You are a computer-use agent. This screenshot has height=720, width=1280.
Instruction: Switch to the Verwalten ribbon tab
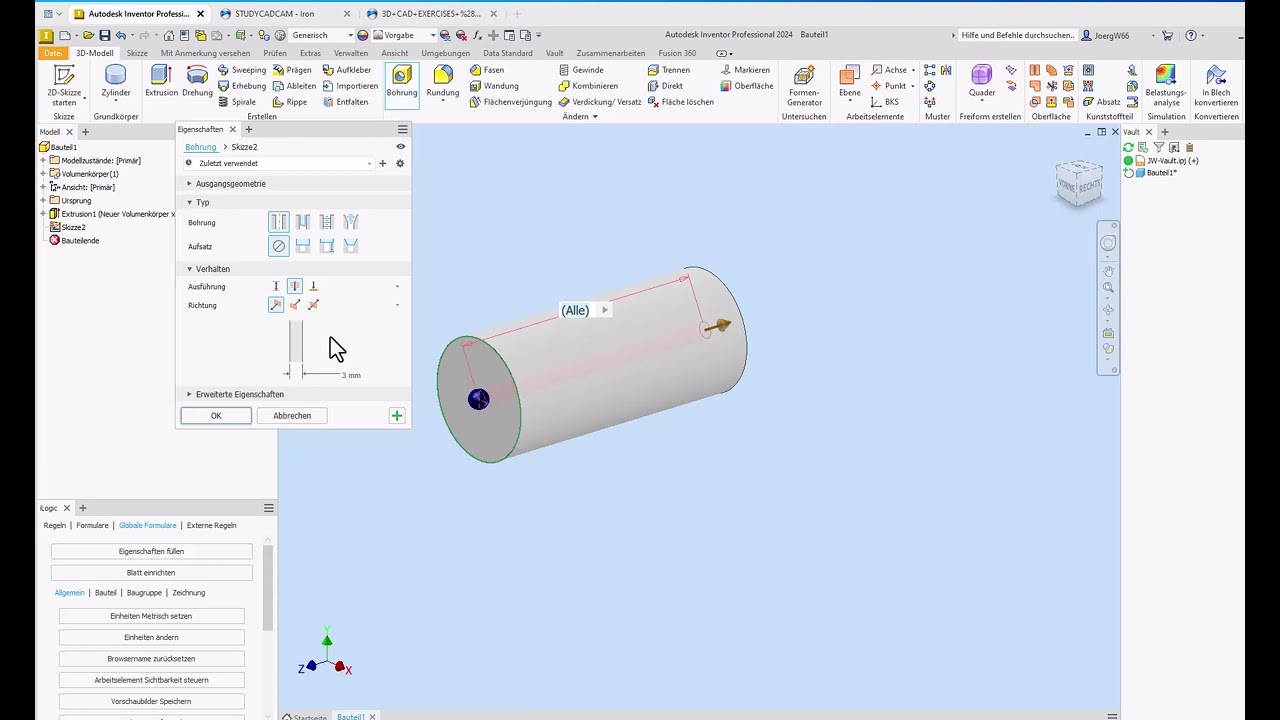click(x=350, y=53)
